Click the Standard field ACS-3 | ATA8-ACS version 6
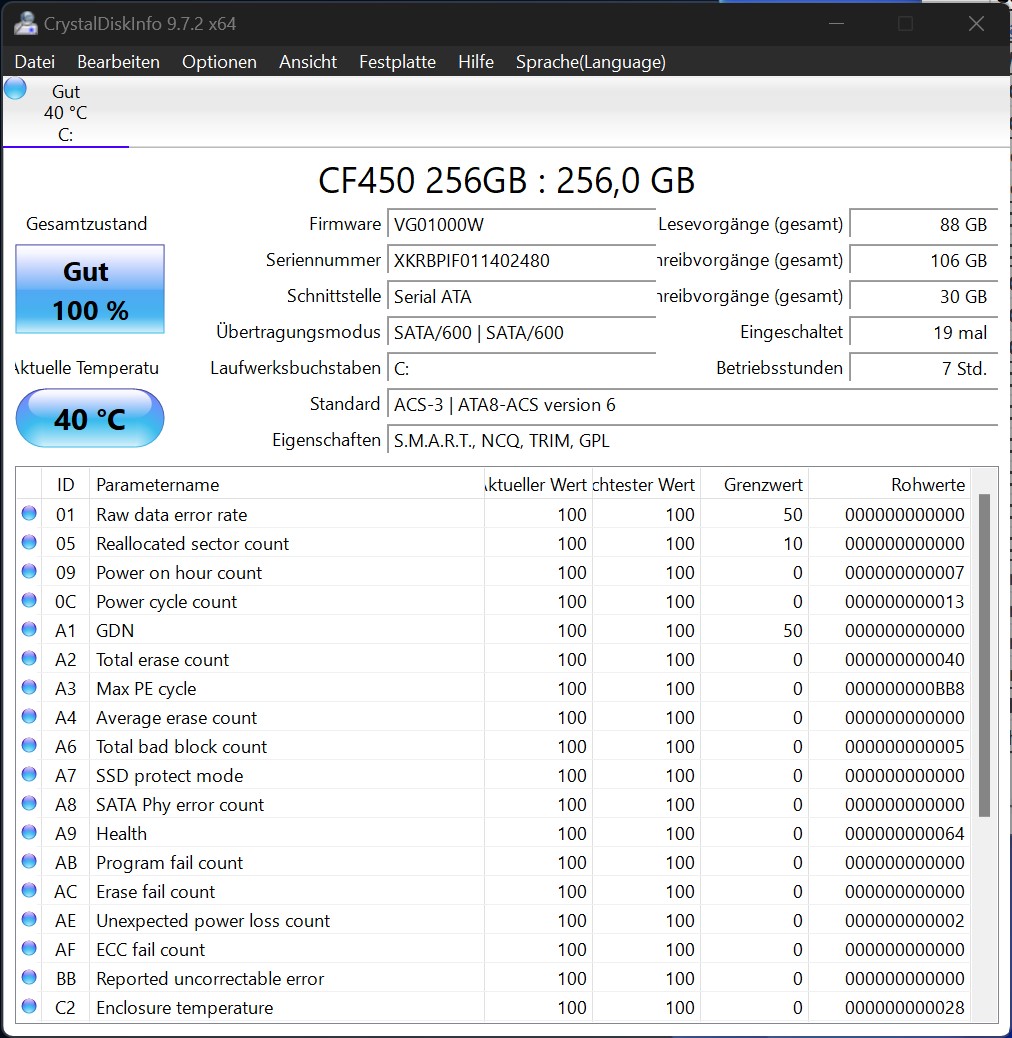The image size is (1012, 1038). coord(692,404)
